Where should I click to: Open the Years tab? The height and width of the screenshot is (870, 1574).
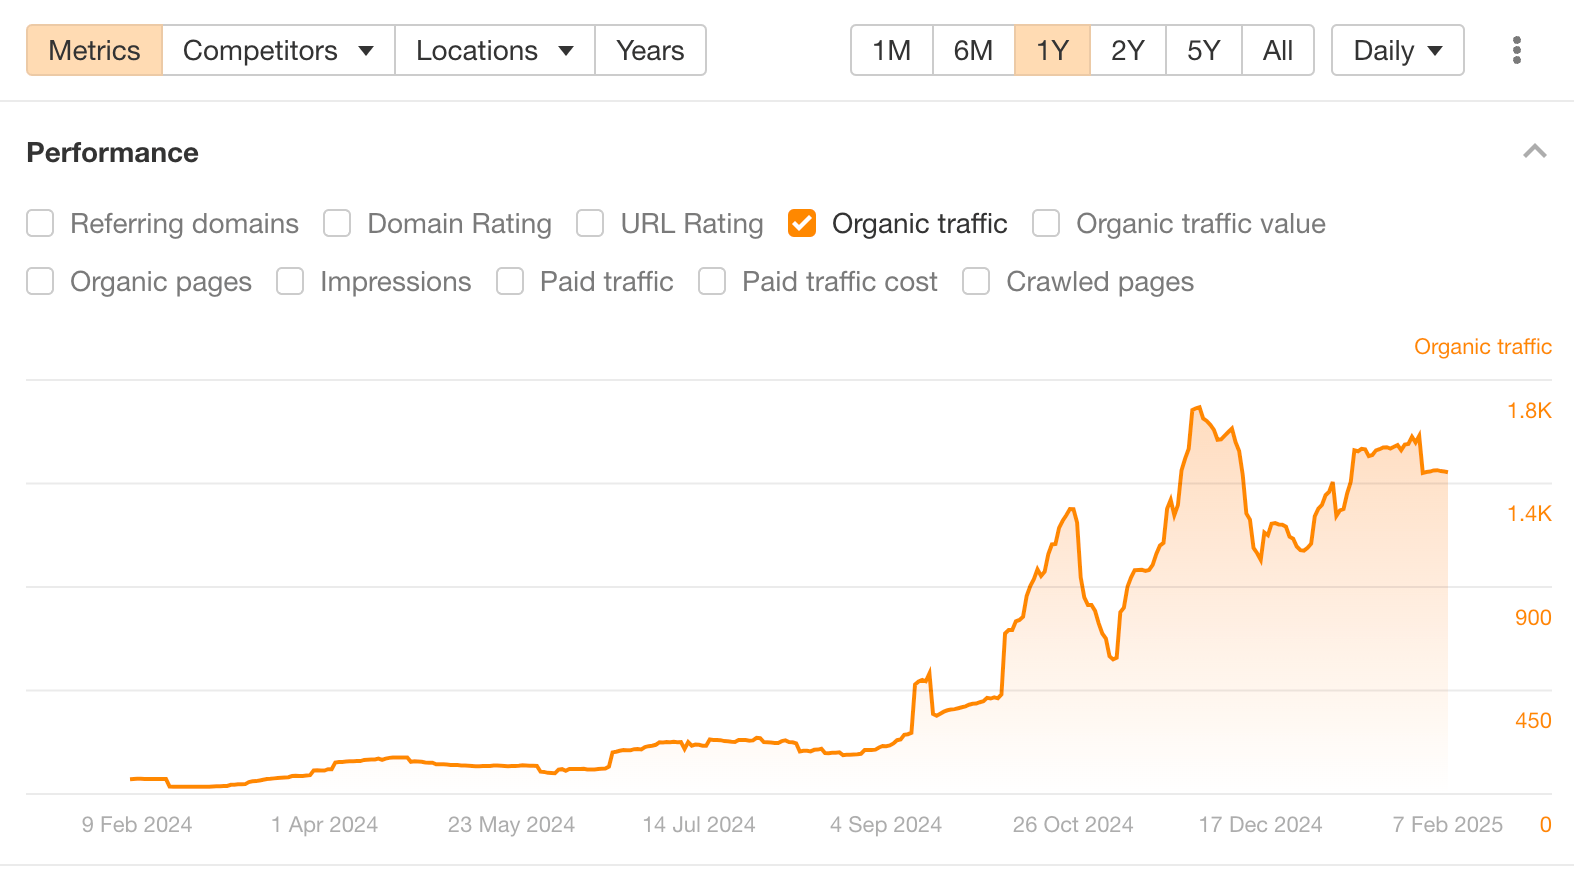click(650, 50)
